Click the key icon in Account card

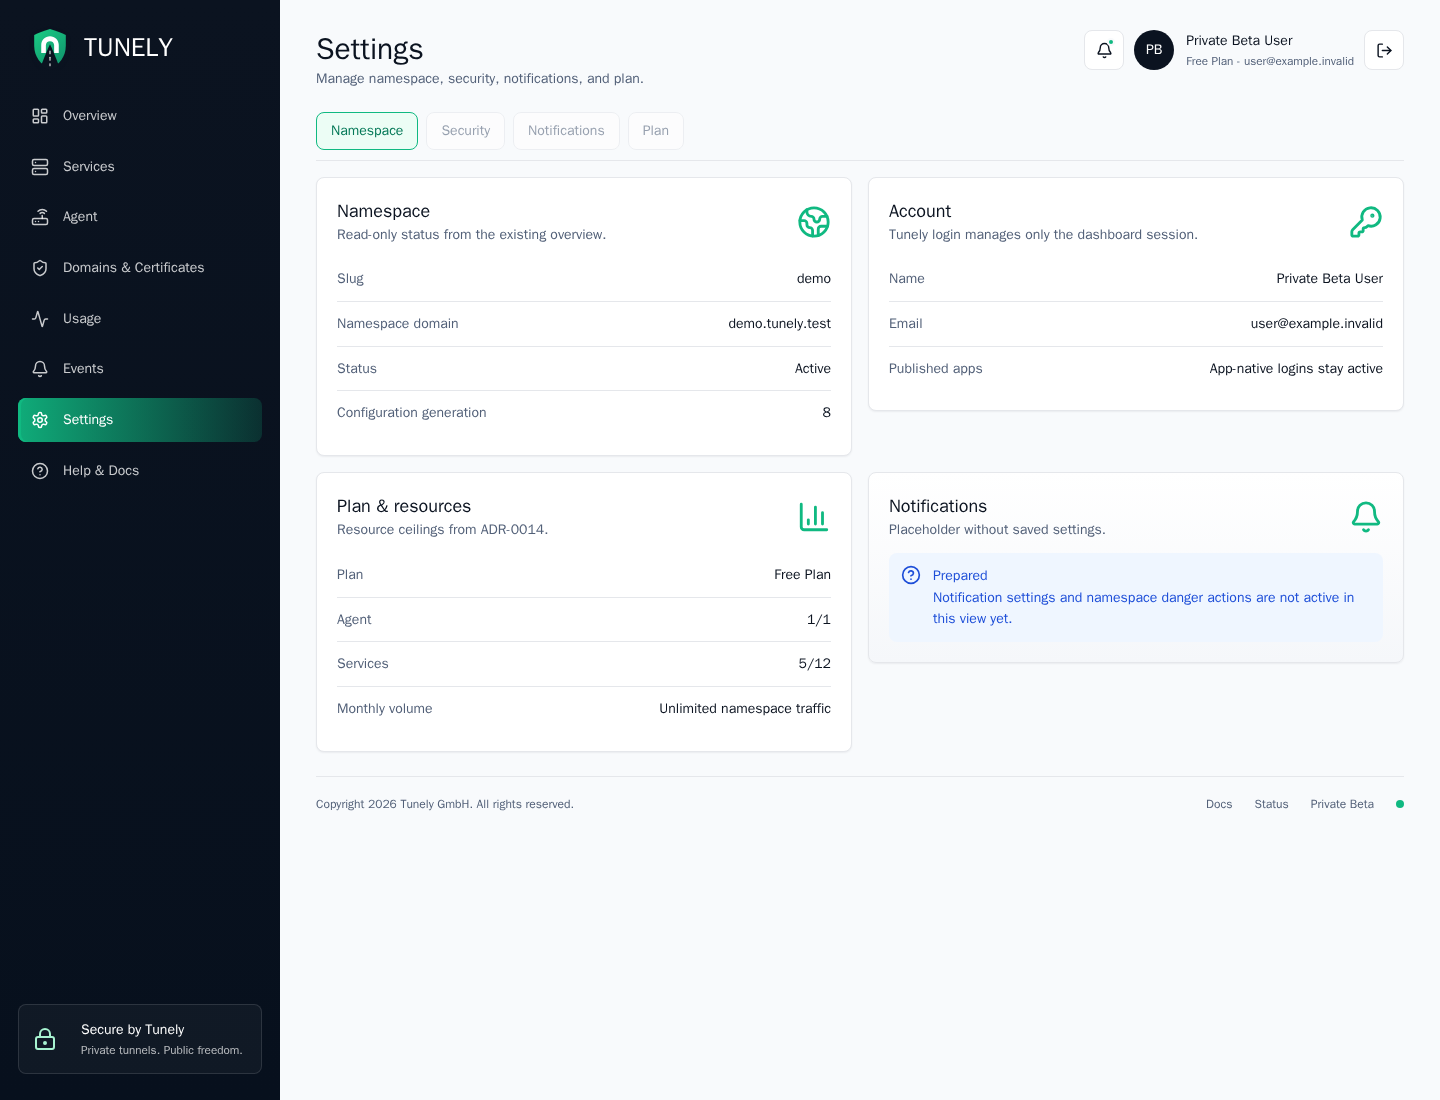(1366, 222)
